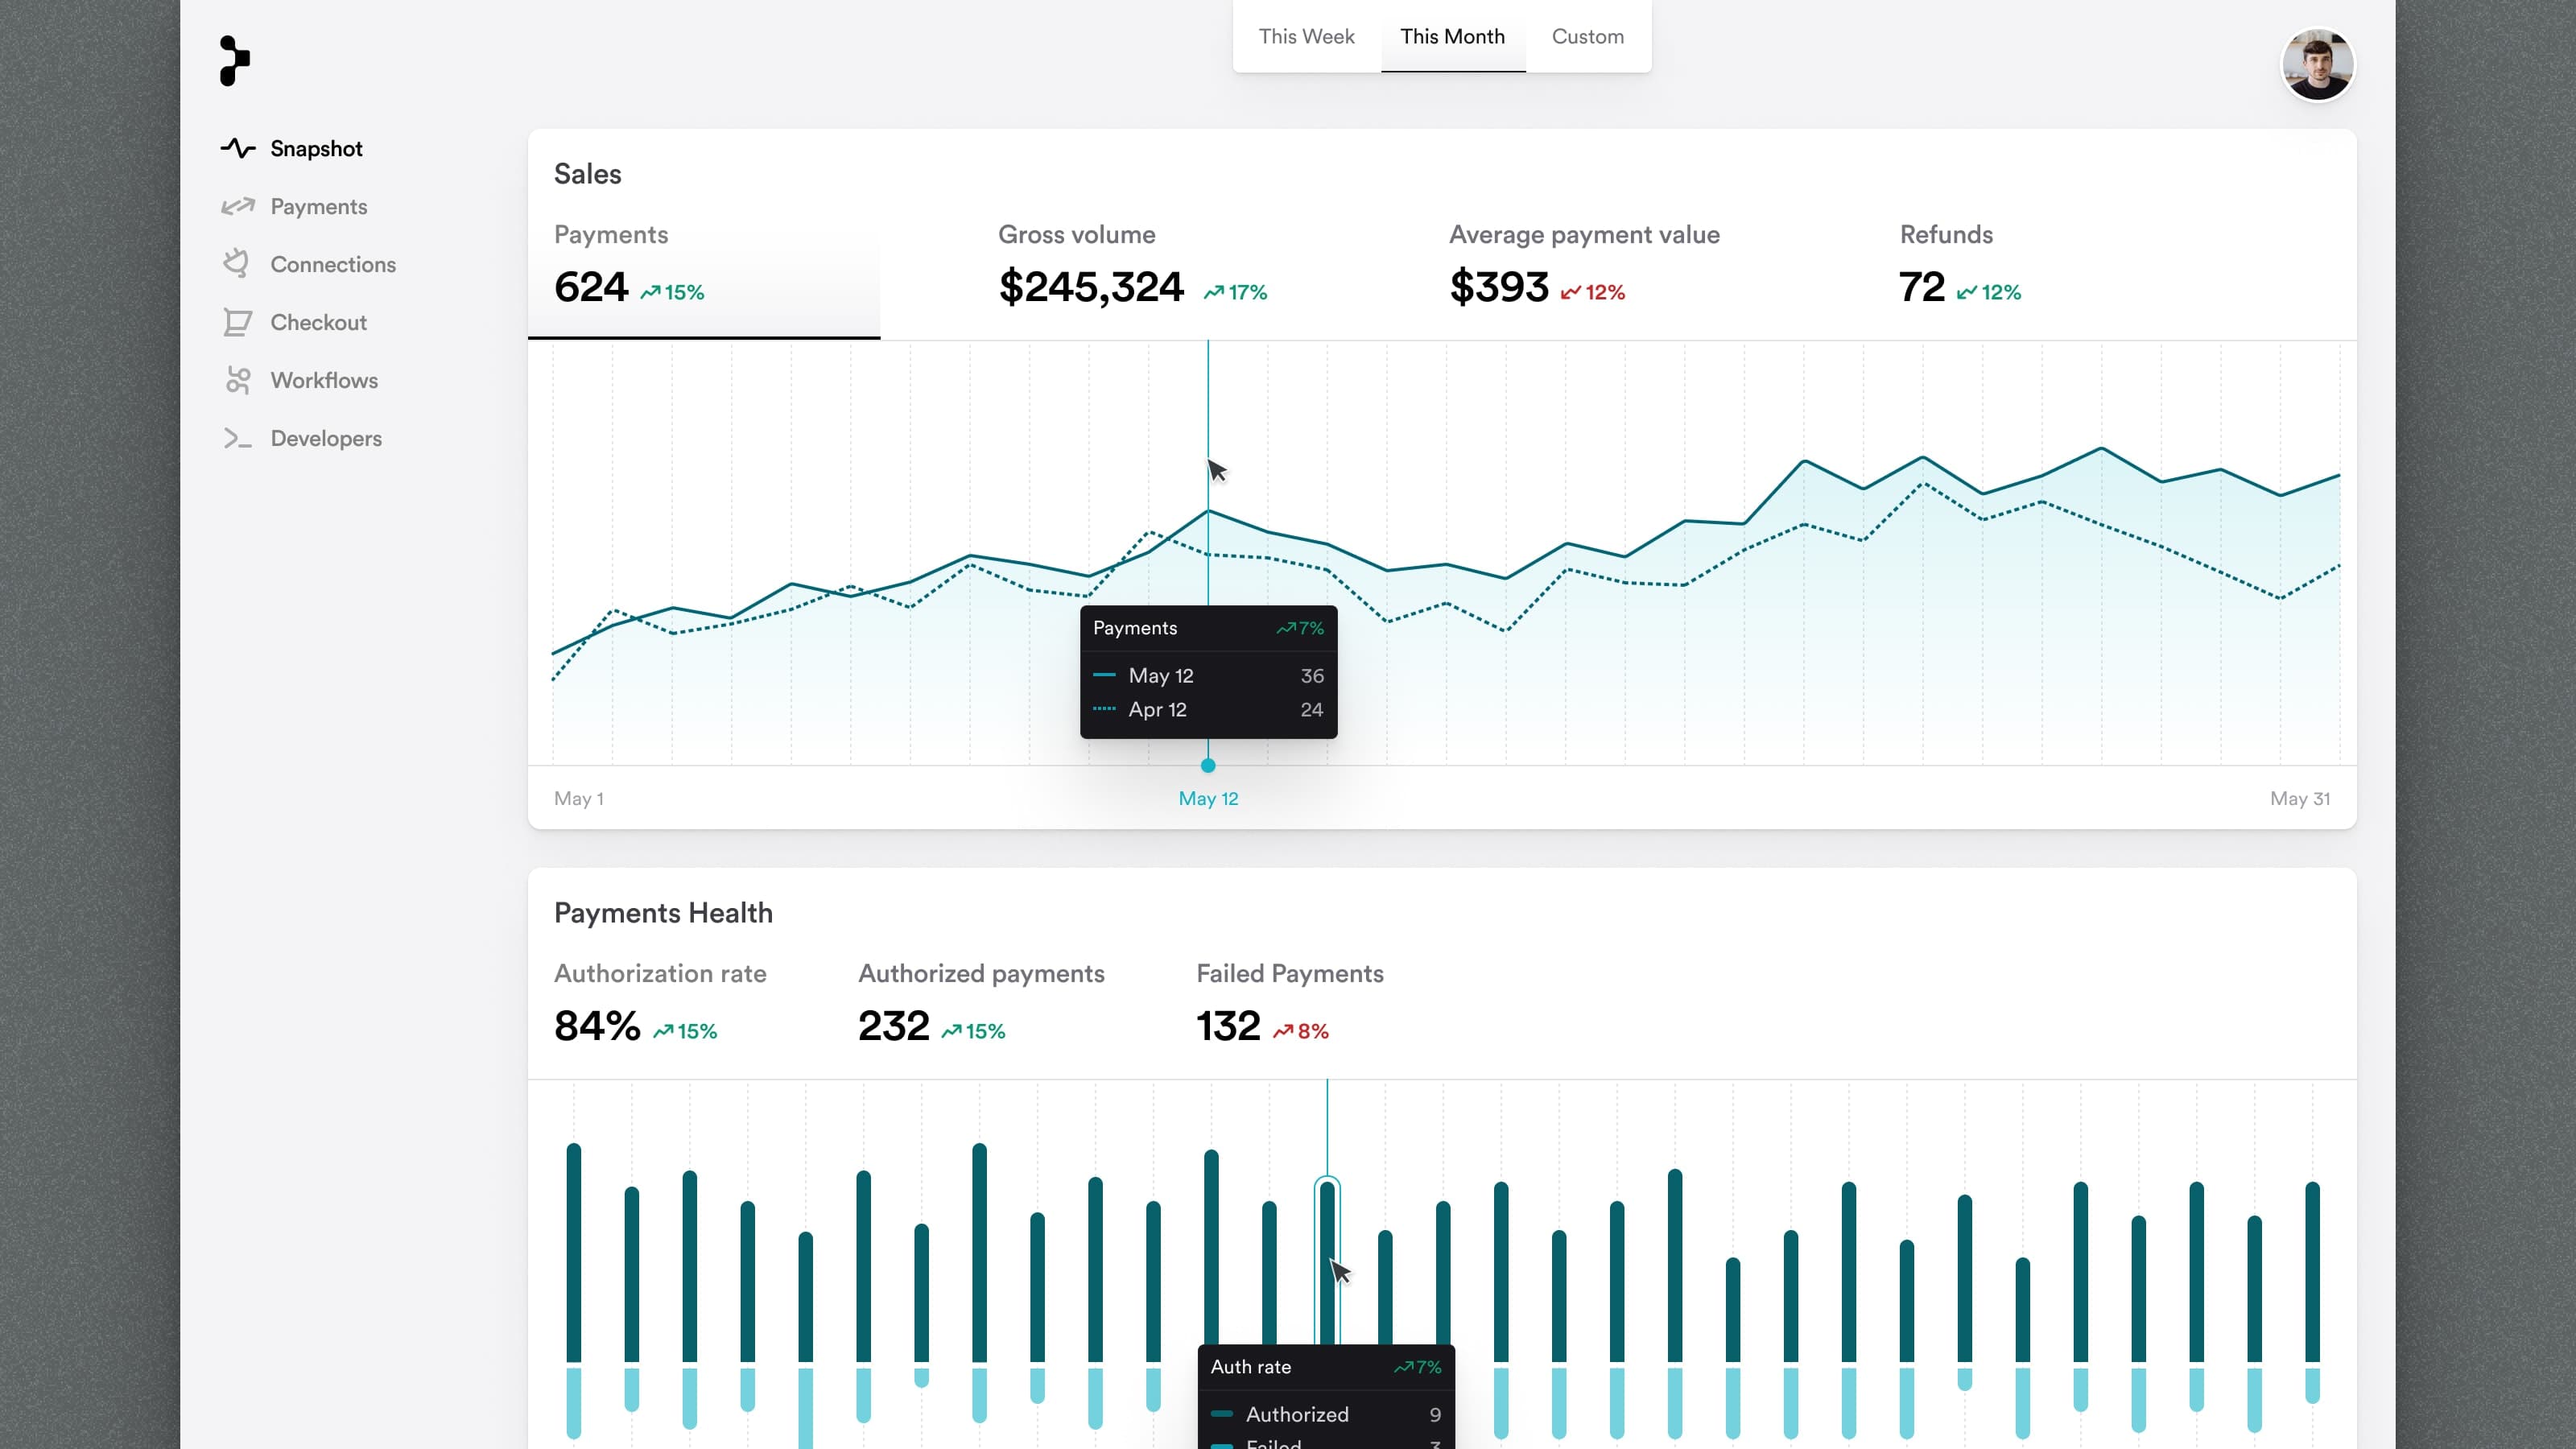Click the Snapshot pulse icon
The height and width of the screenshot is (1449, 2576).
(238, 149)
